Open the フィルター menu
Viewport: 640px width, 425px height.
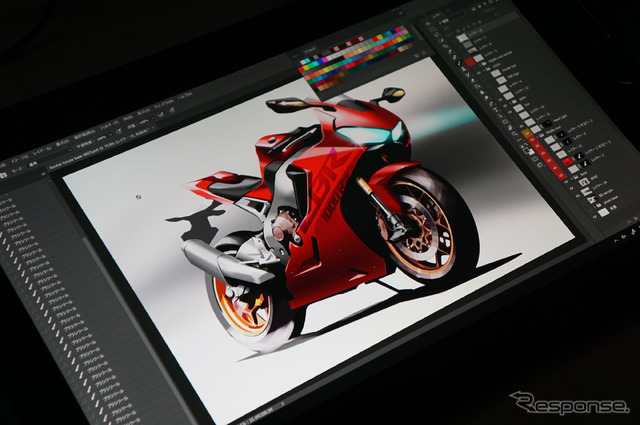click(109, 125)
